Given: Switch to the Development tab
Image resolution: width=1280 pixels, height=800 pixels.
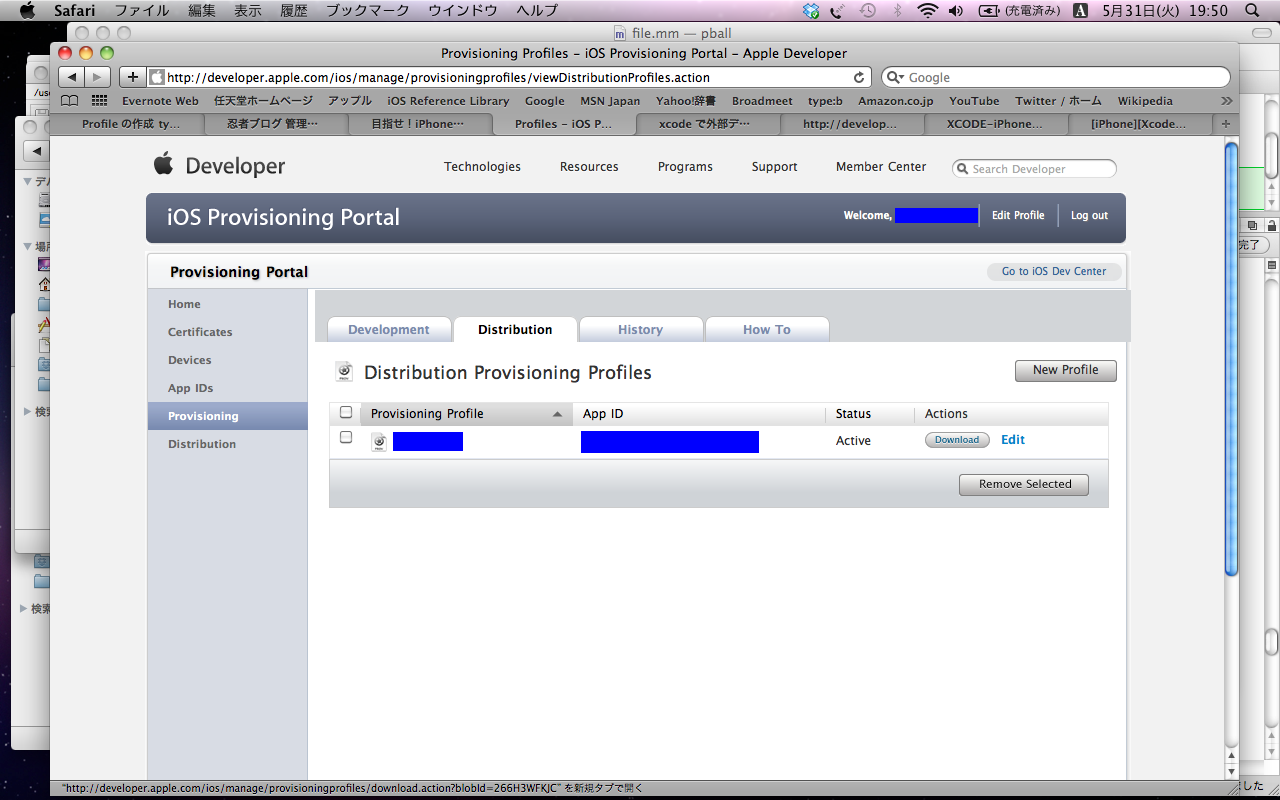Looking at the screenshot, I should coord(389,330).
